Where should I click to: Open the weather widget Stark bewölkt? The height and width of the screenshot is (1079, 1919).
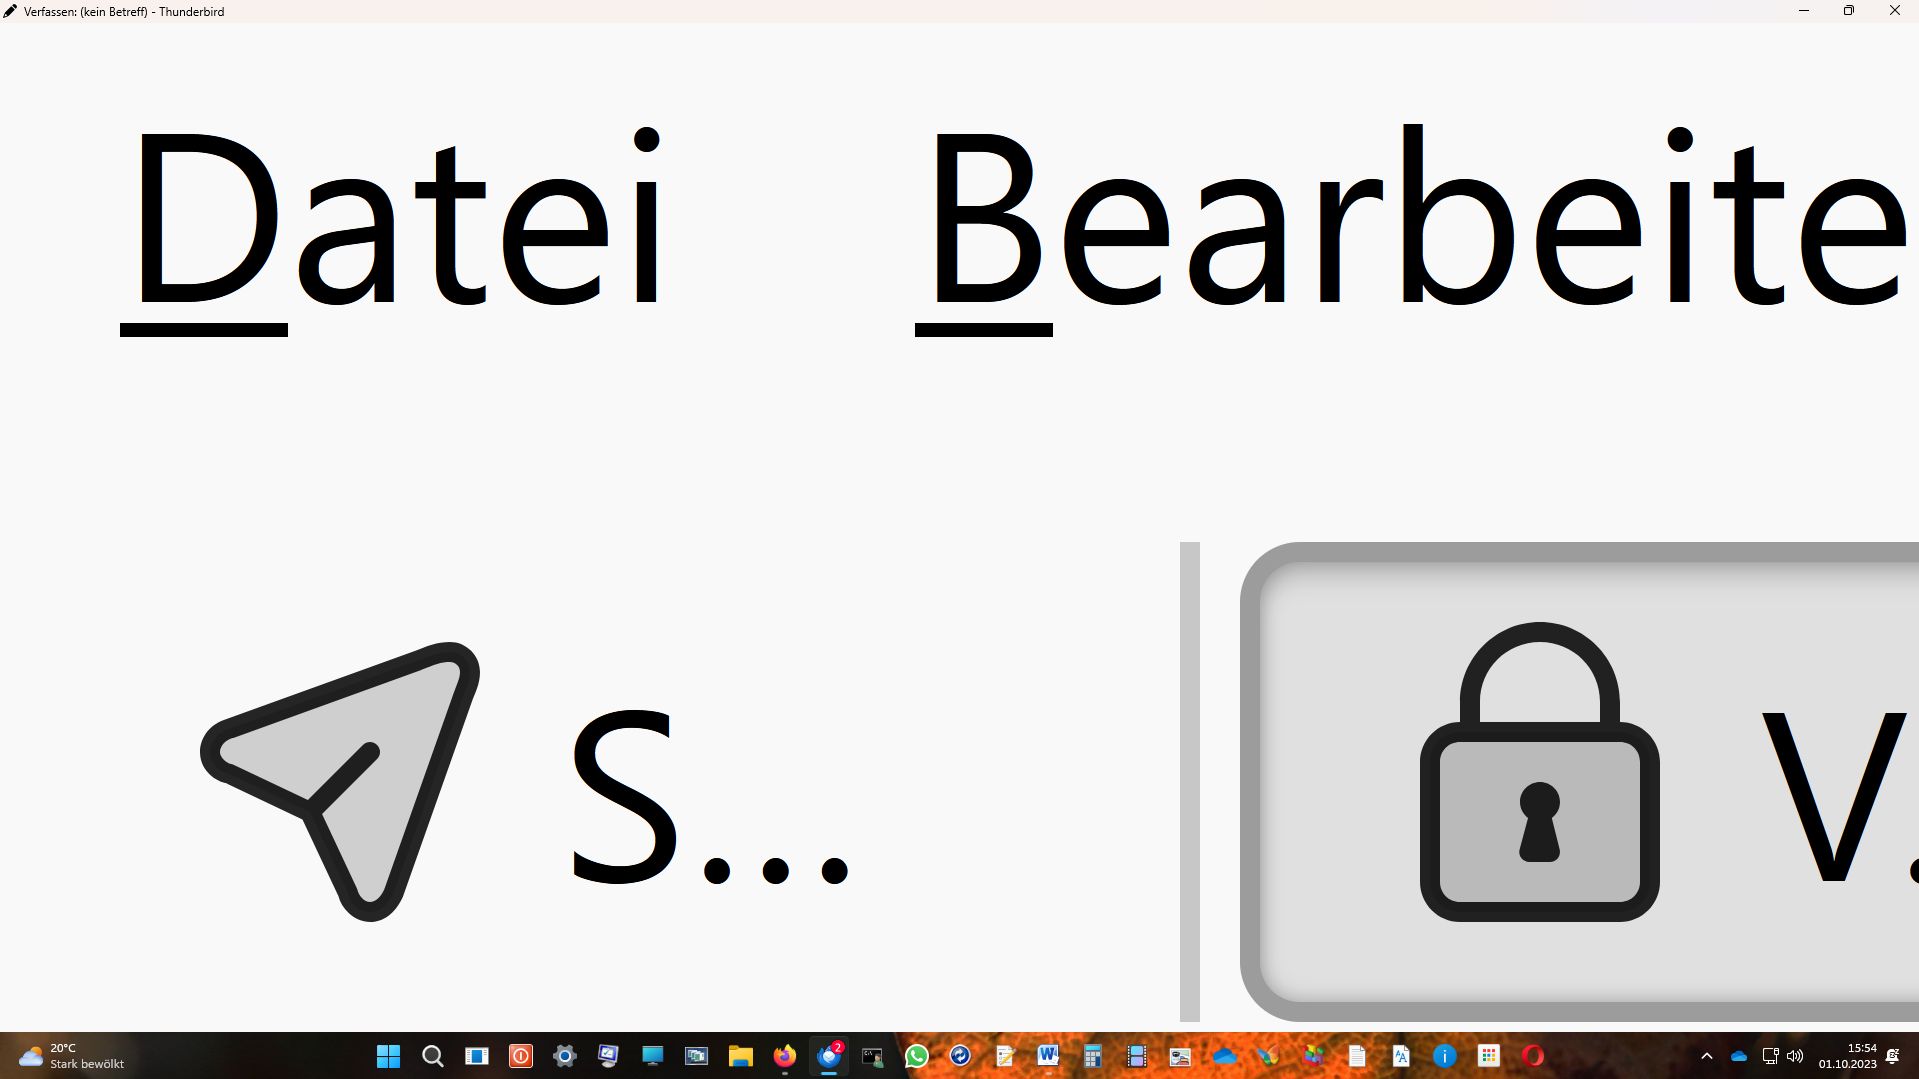tap(72, 1056)
